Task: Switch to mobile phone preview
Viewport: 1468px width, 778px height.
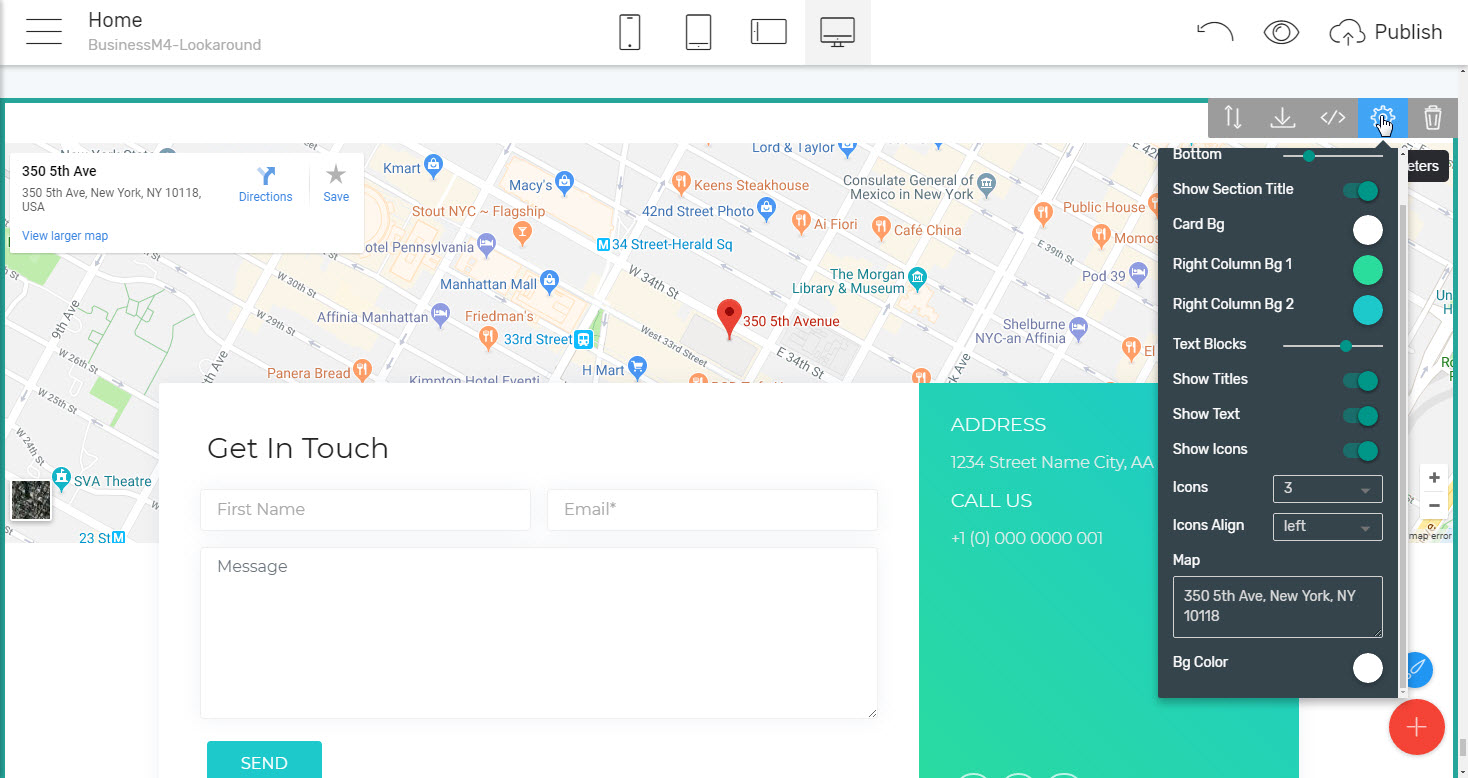Action: pos(629,32)
